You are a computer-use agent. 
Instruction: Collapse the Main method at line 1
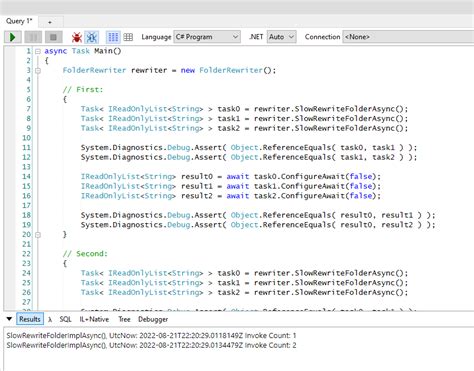click(38, 51)
